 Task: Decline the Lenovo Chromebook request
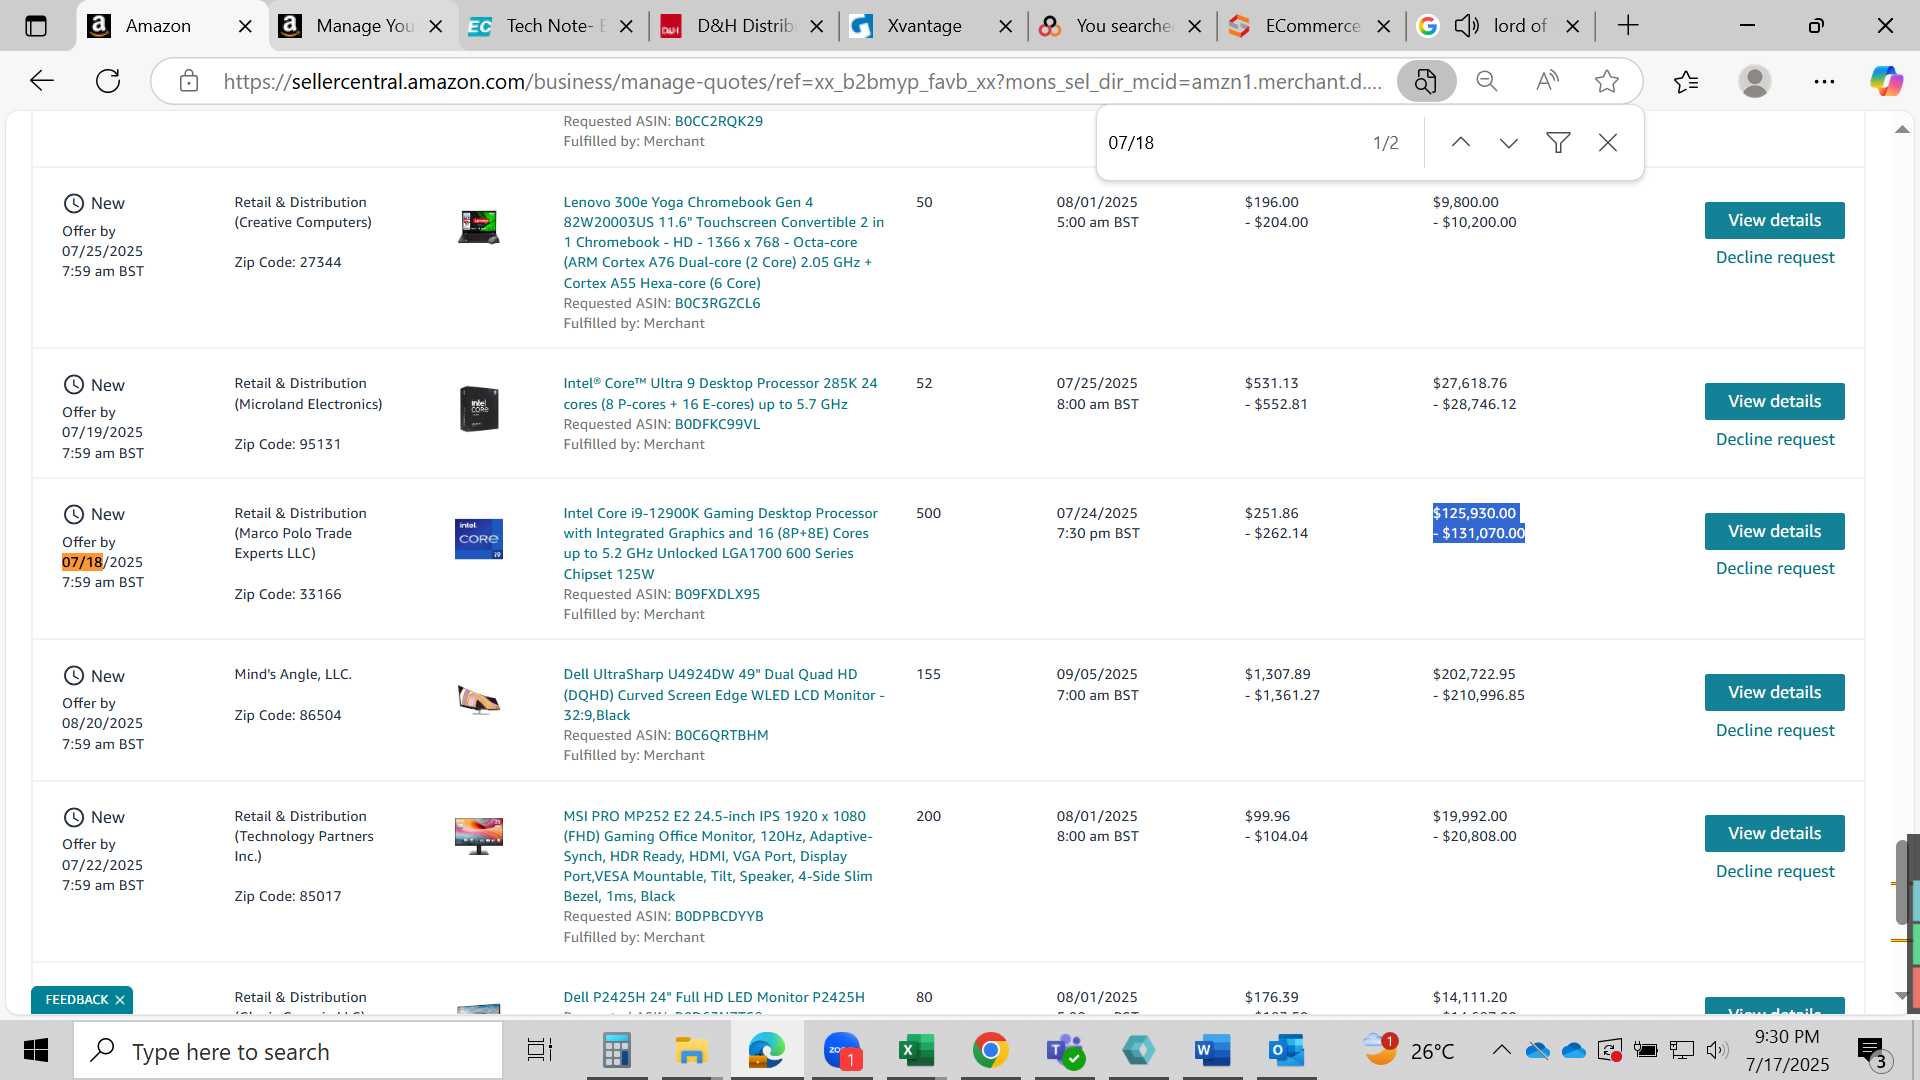click(1775, 258)
